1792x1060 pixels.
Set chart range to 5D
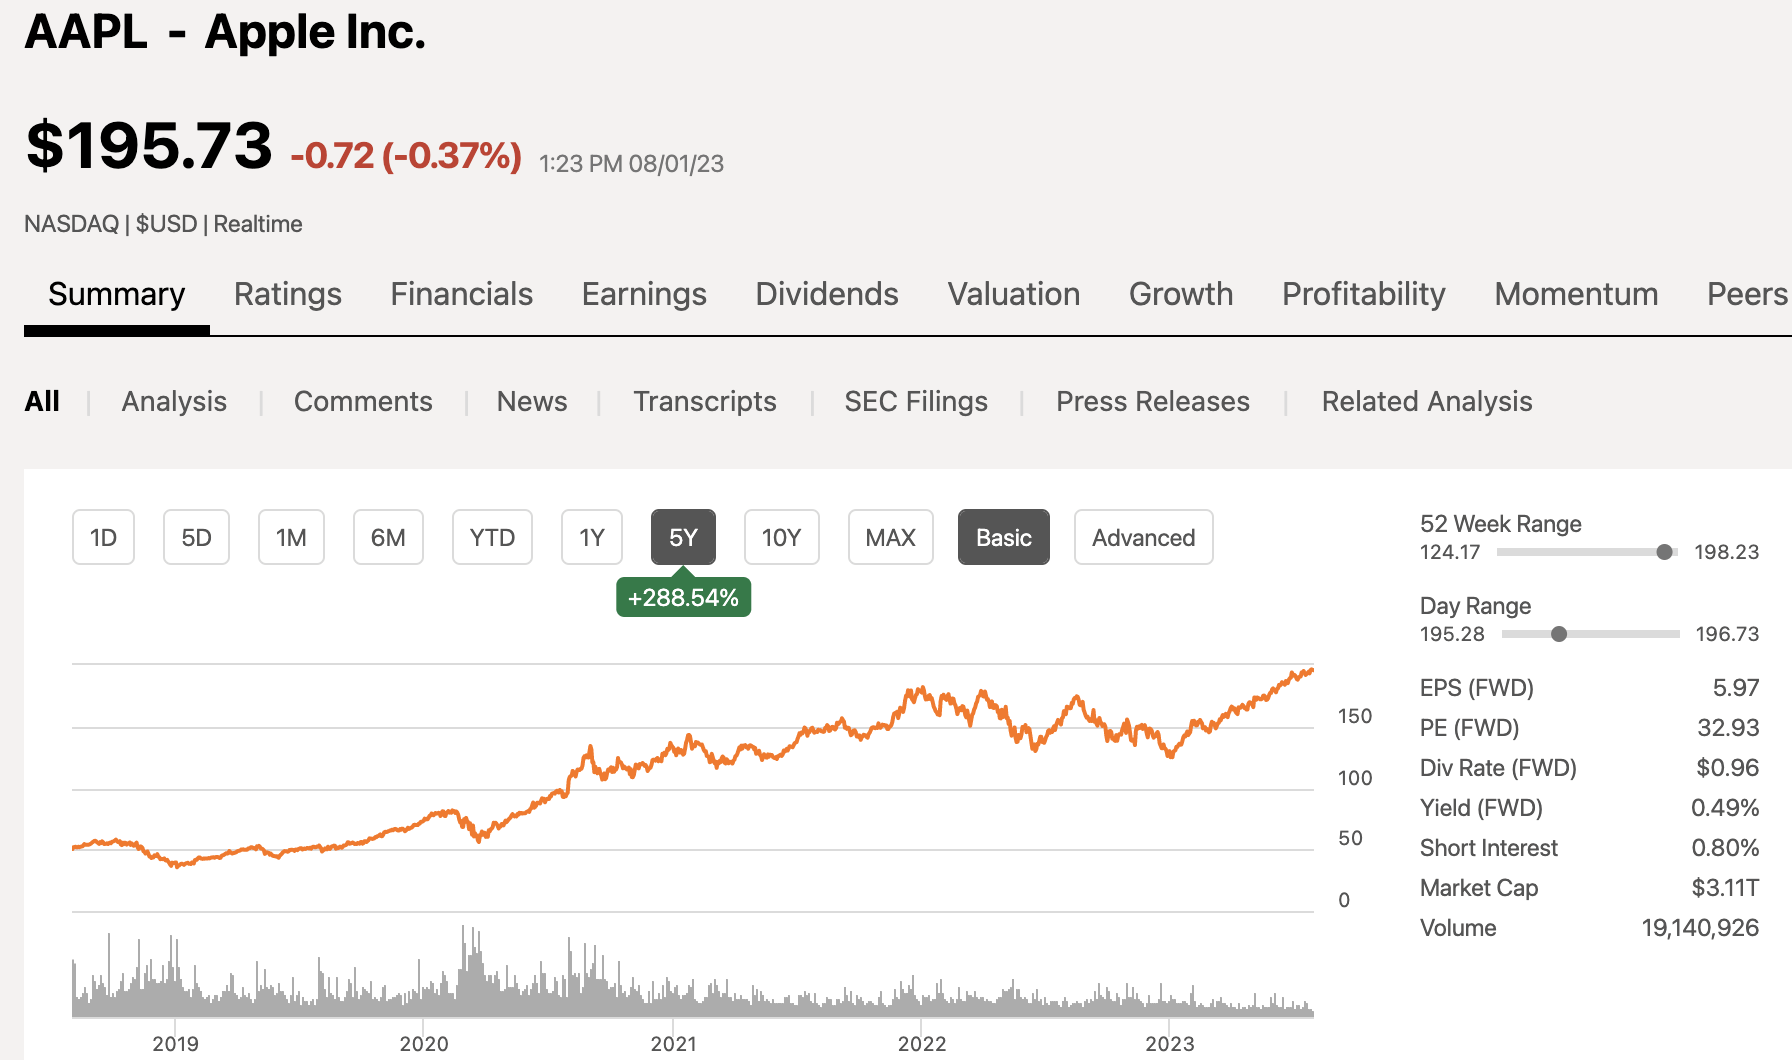pyautogui.click(x=196, y=537)
